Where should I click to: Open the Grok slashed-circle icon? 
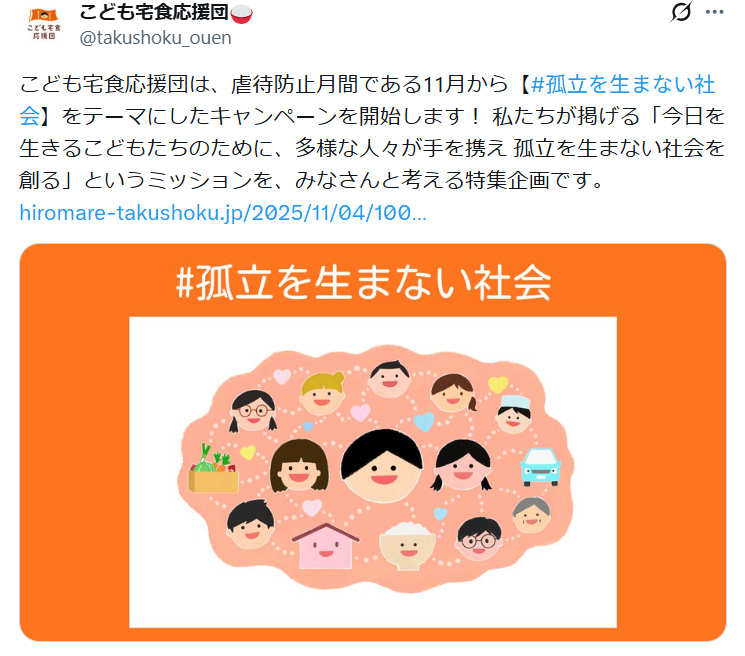click(681, 12)
